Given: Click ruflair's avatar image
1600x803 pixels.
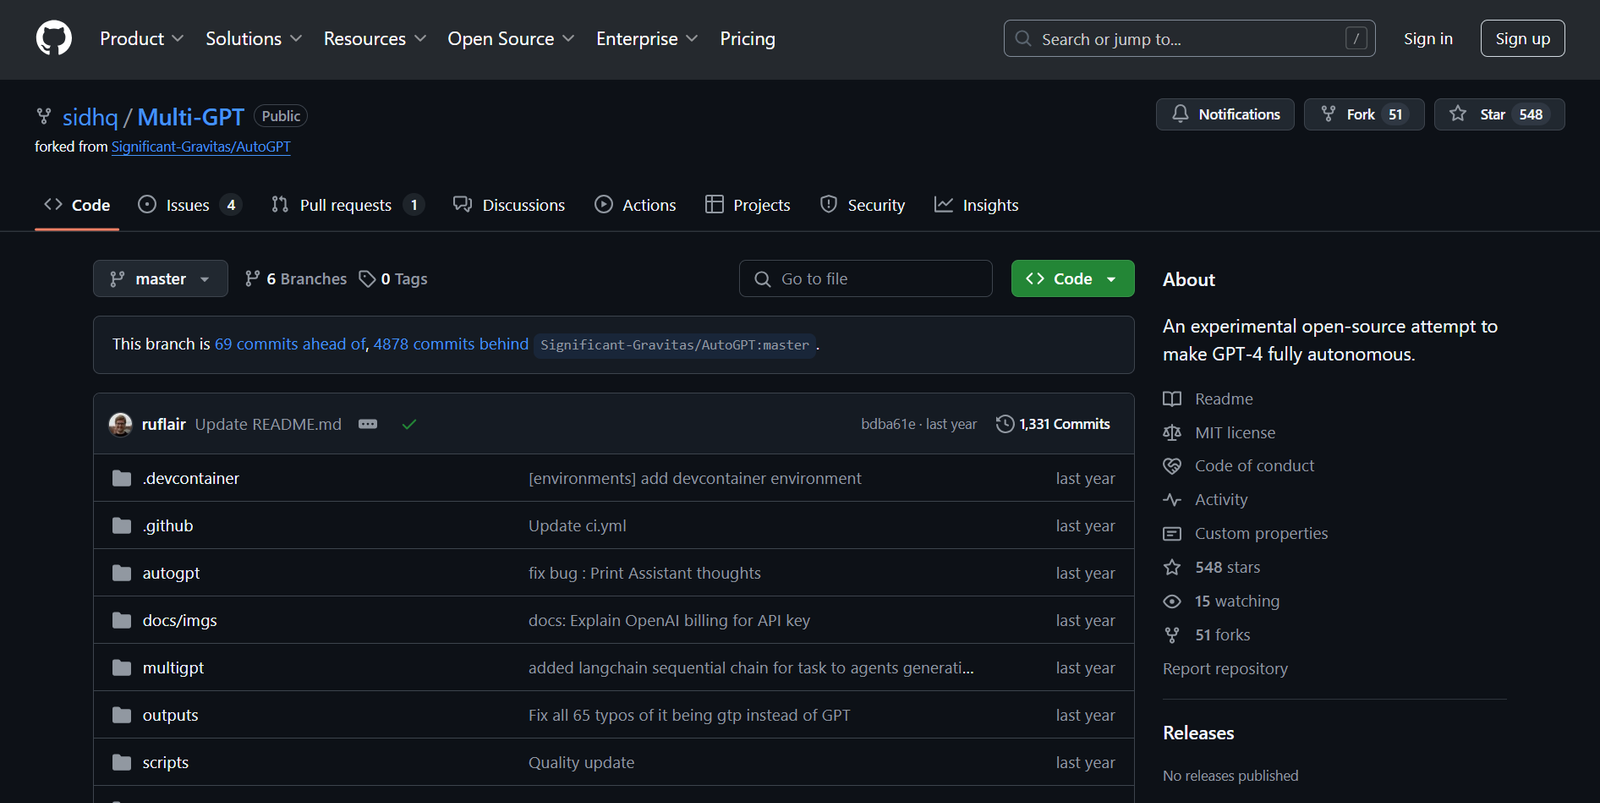Looking at the screenshot, I should [121, 424].
